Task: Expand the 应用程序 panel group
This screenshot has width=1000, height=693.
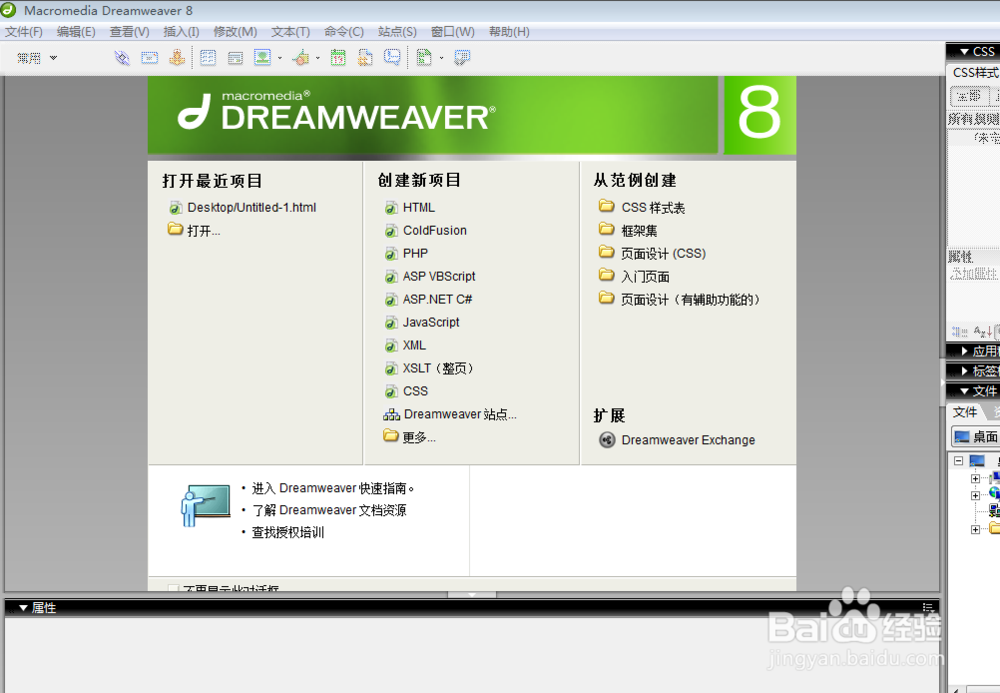Action: [964, 351]
